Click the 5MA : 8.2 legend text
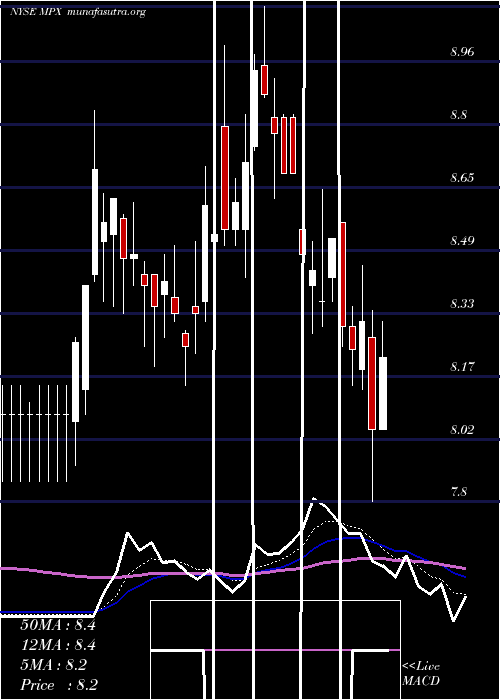500x700 pixels. (53, 665)
